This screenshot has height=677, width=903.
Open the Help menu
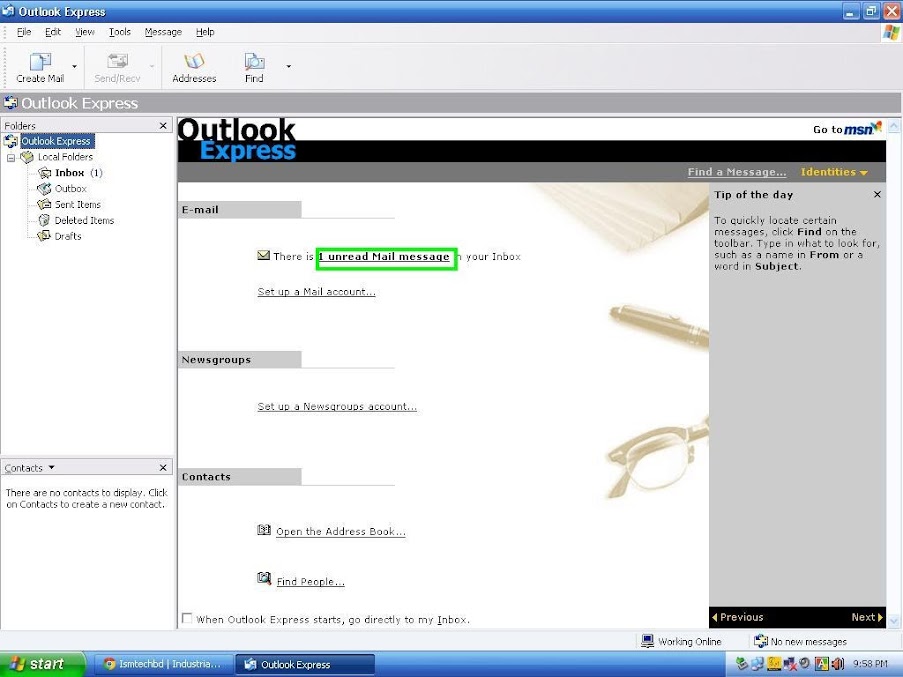(205, 32)
